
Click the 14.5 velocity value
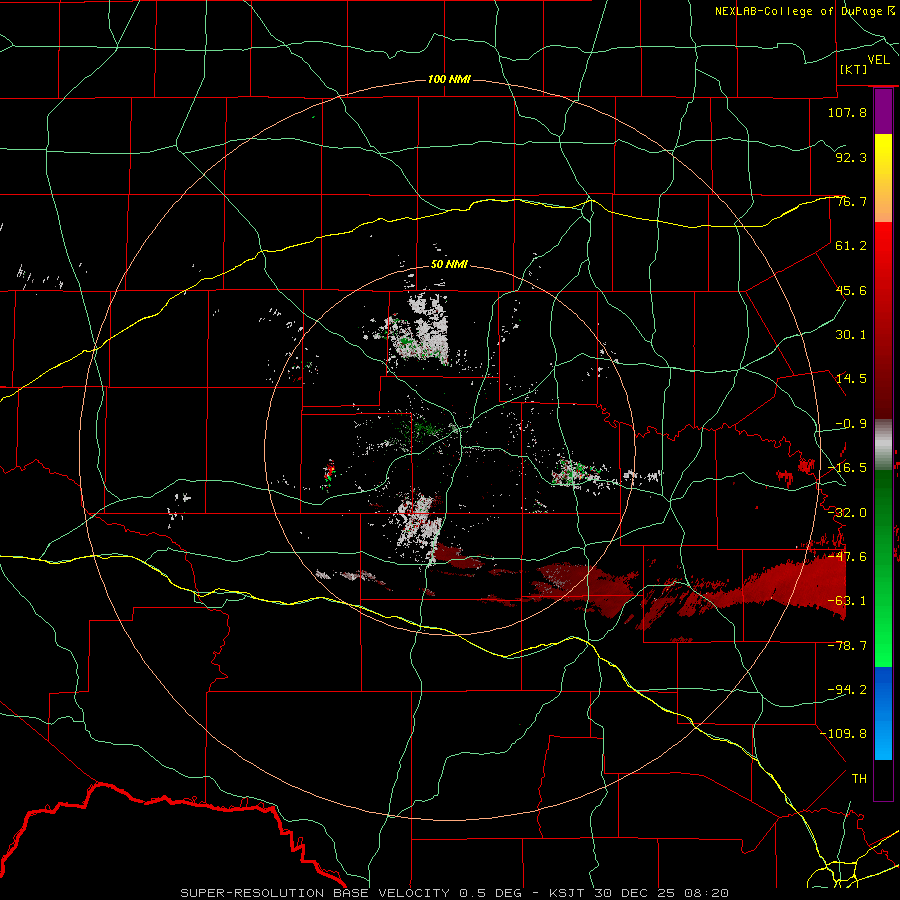tap(851, 379)
